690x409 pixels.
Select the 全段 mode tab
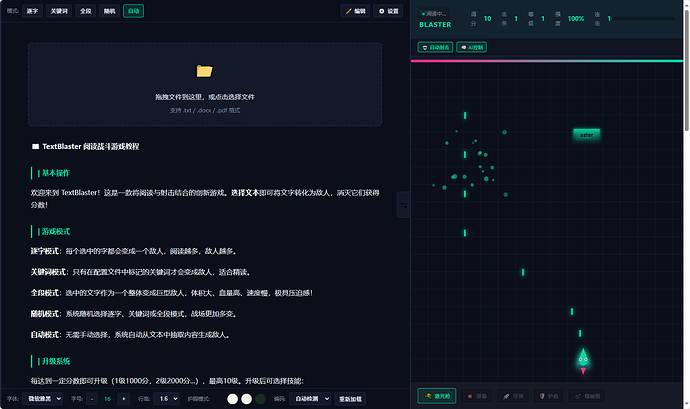86,11
